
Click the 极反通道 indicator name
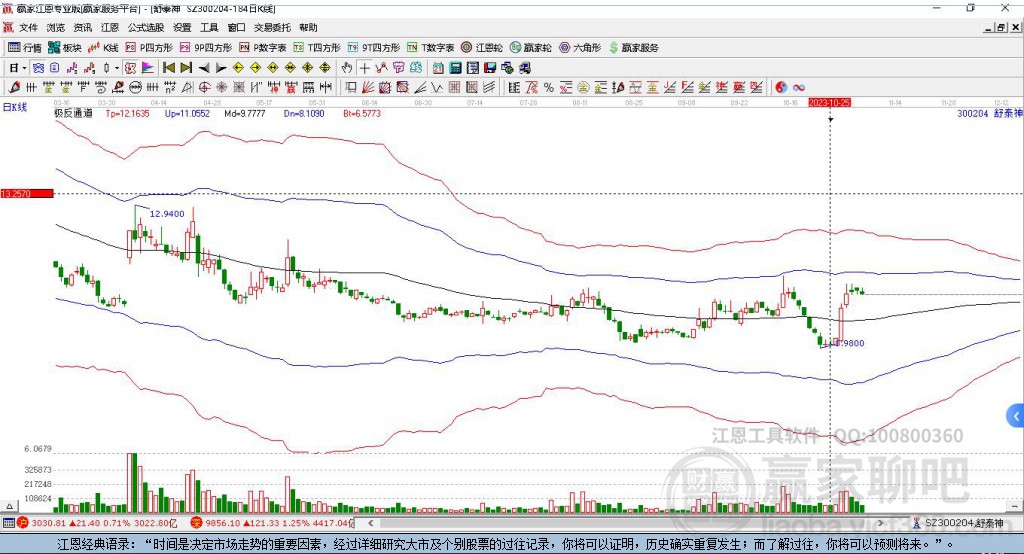(73, 114)
